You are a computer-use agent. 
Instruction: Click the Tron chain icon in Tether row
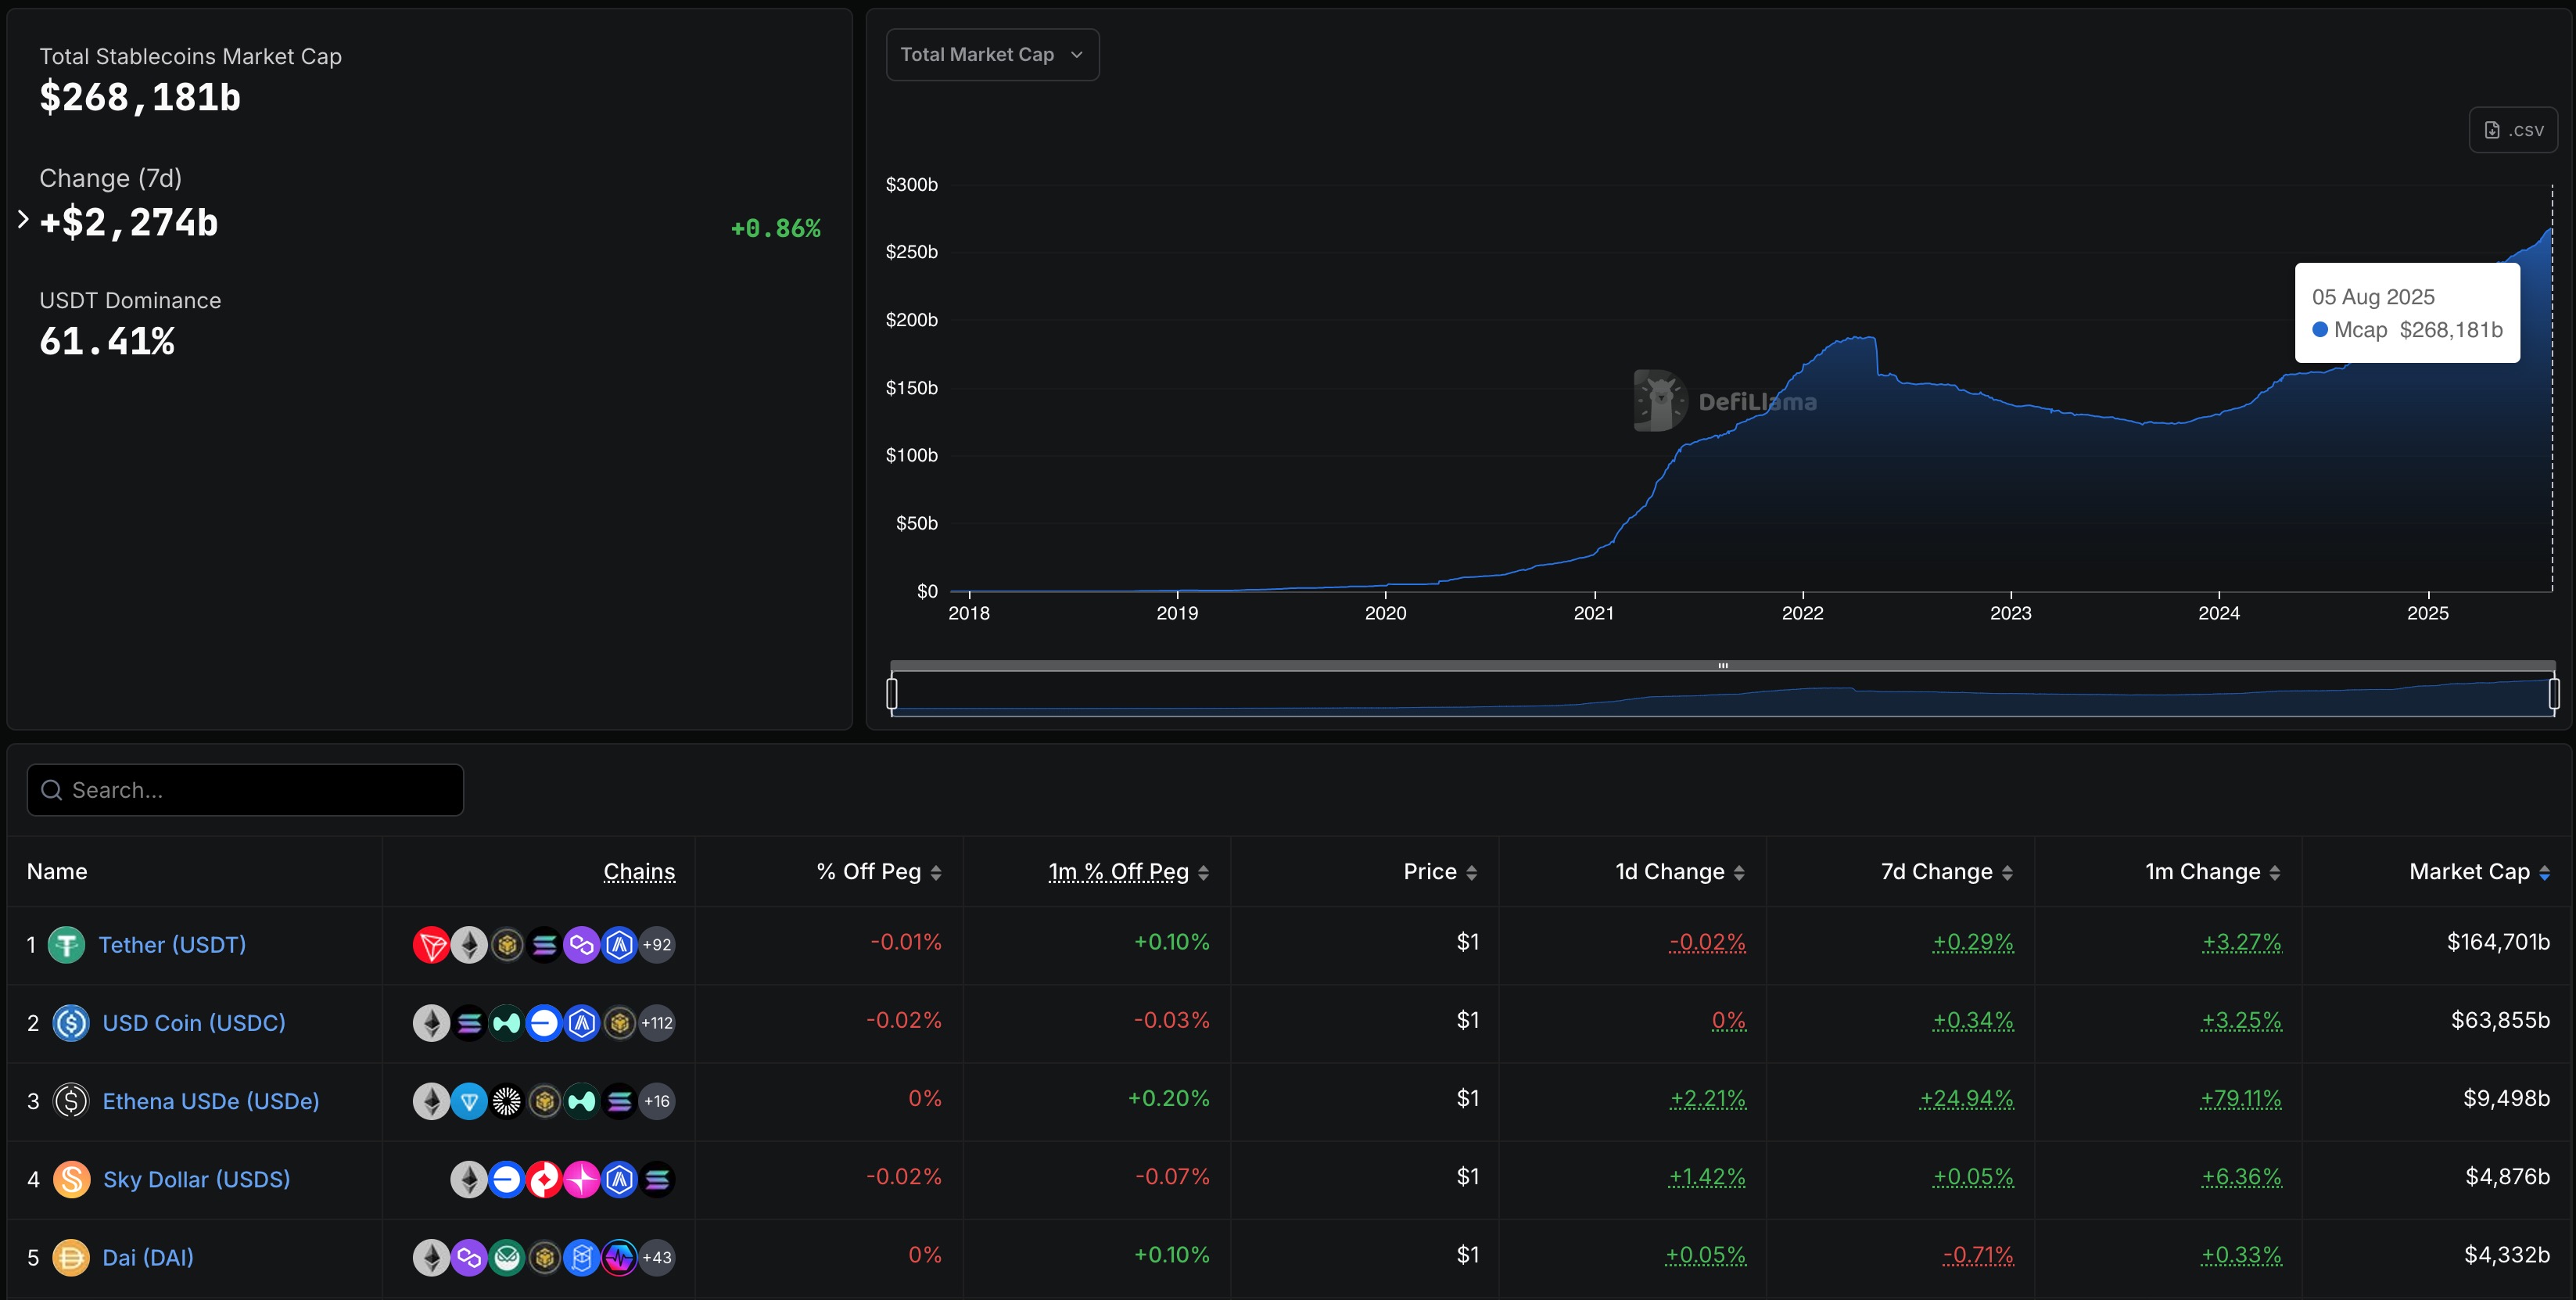[431, 944]
